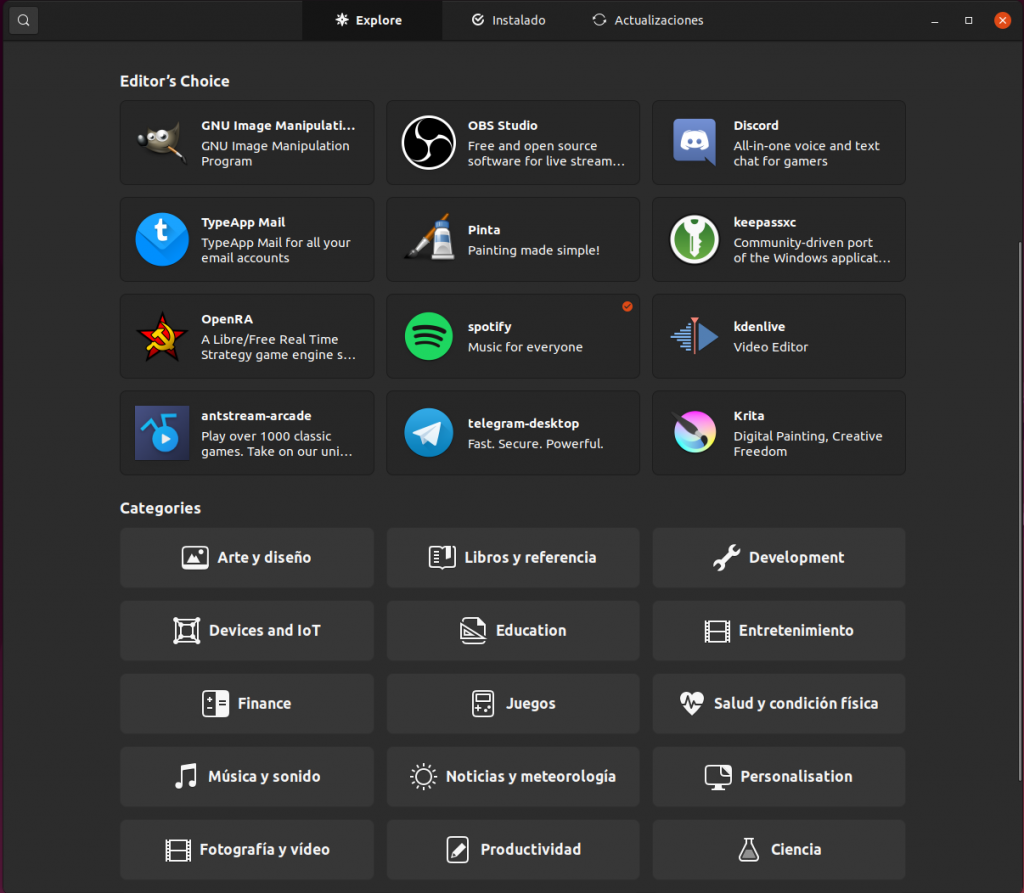The image size is (1024, 893).
Task: Open the Krita colorful icon
Action: point(694,433)
